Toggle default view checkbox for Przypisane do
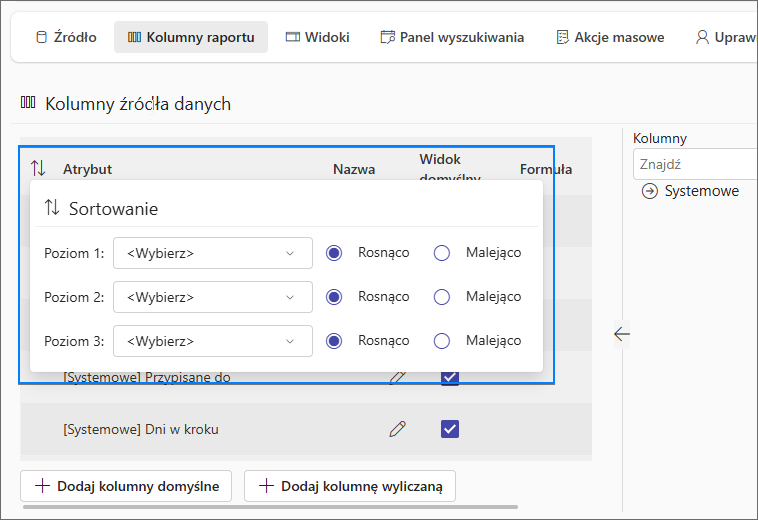Image resolution: width=758 pixels, height=520 pixels. (450, 377)
